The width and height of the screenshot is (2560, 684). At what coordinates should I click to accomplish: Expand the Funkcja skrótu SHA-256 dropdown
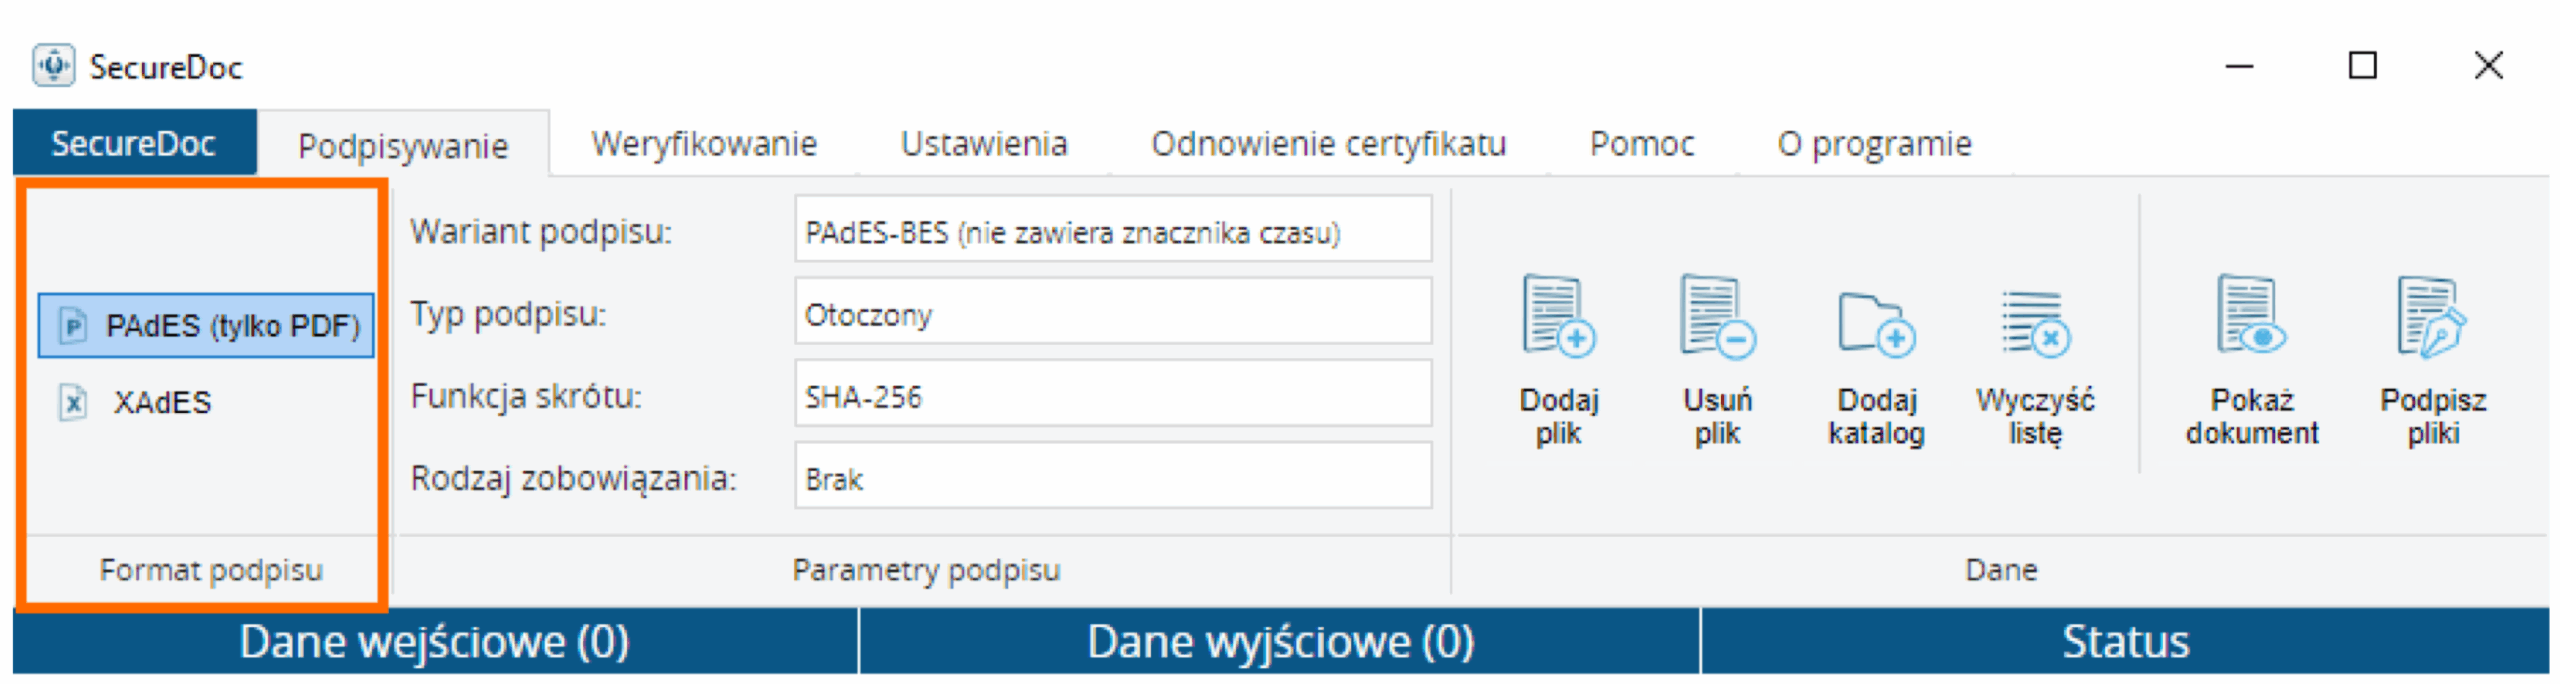pyautogui.click(x=1112, y=396)
